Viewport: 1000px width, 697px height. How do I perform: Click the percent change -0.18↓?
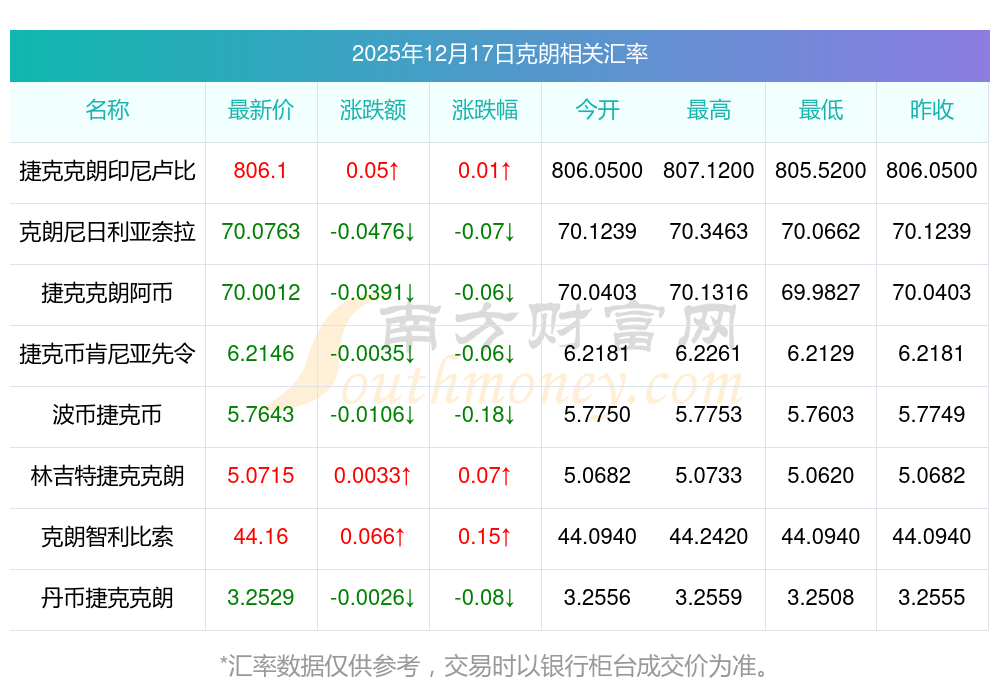click(485, 415)
